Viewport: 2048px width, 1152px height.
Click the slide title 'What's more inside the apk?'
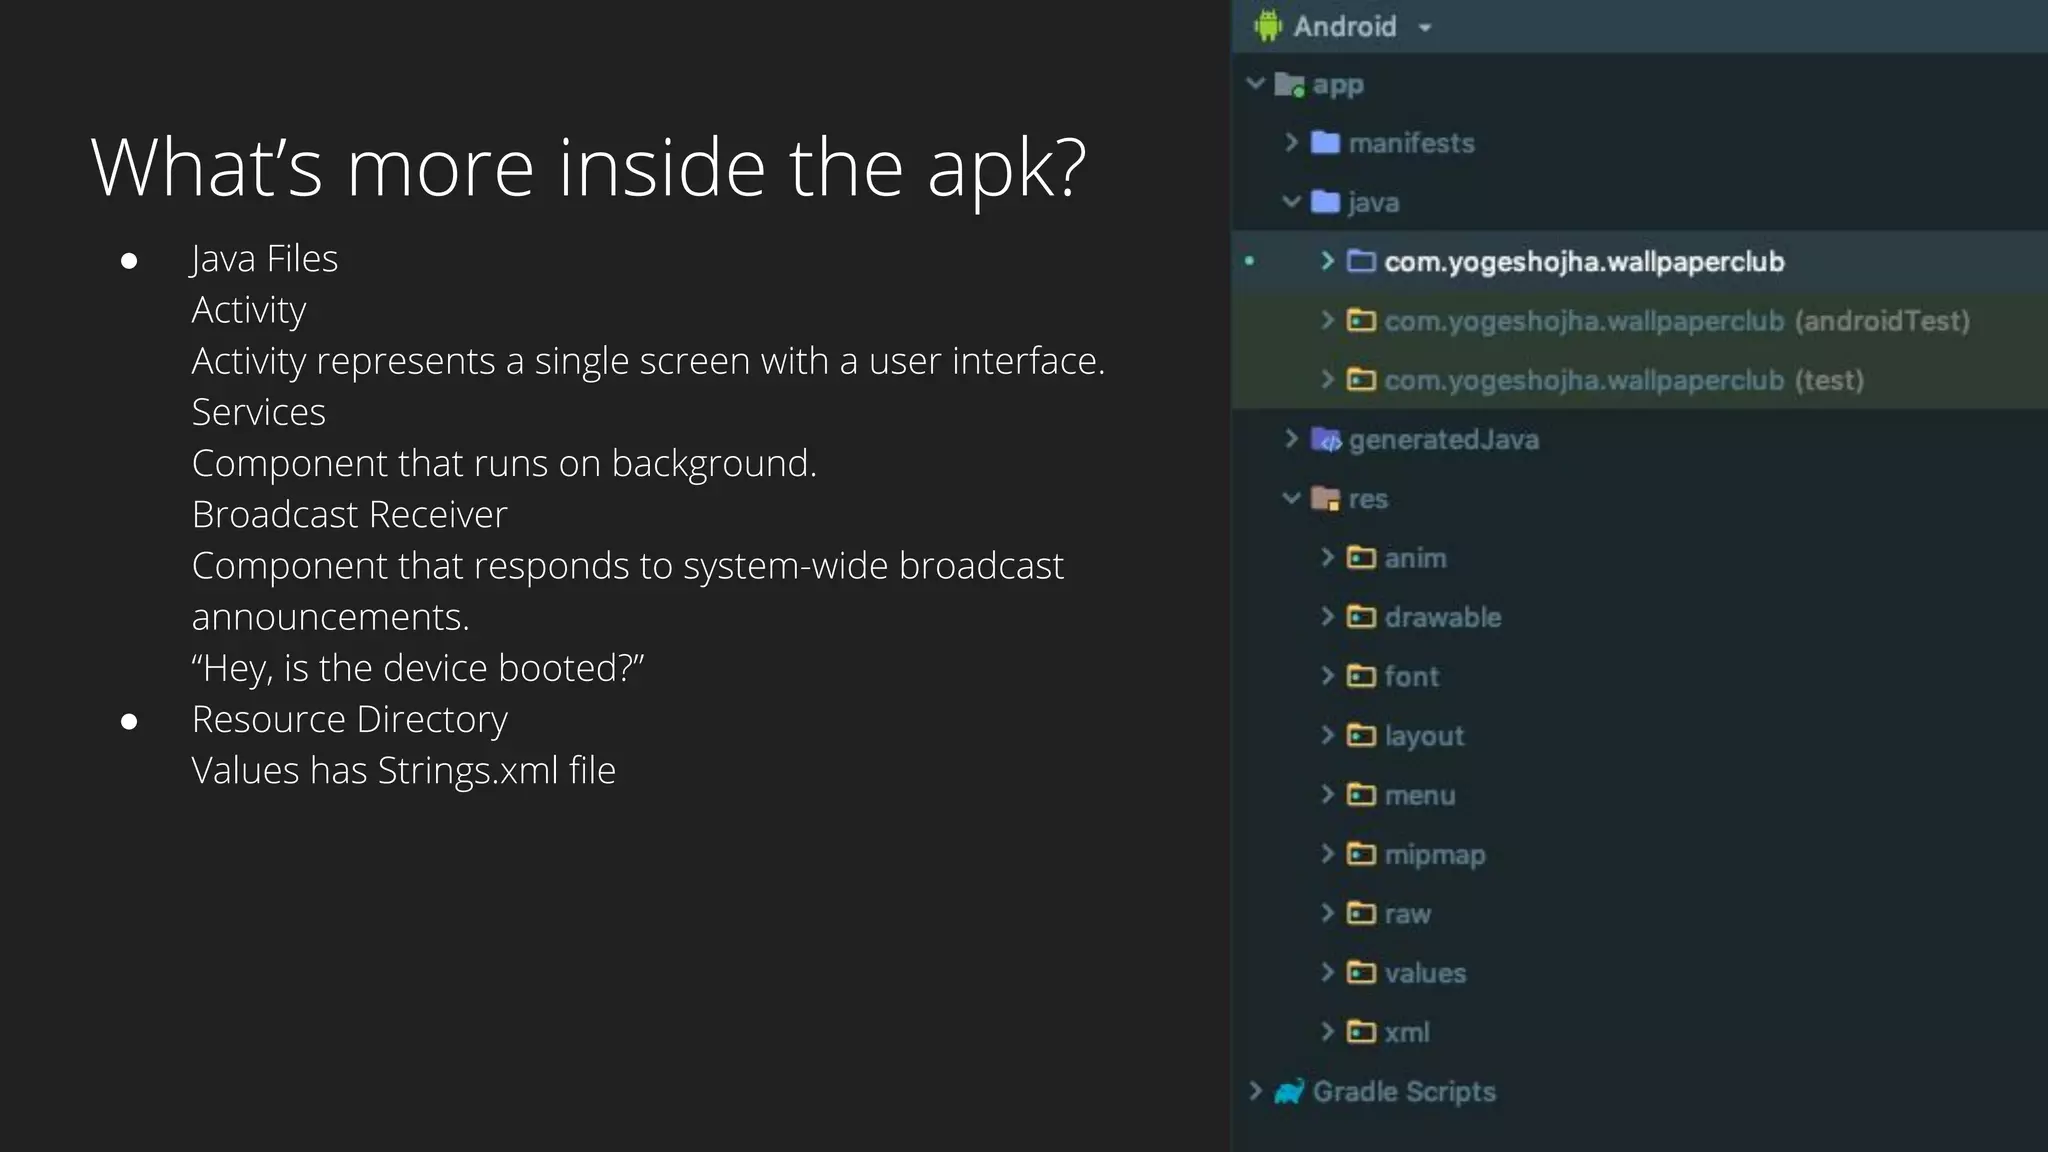point(588,168)
